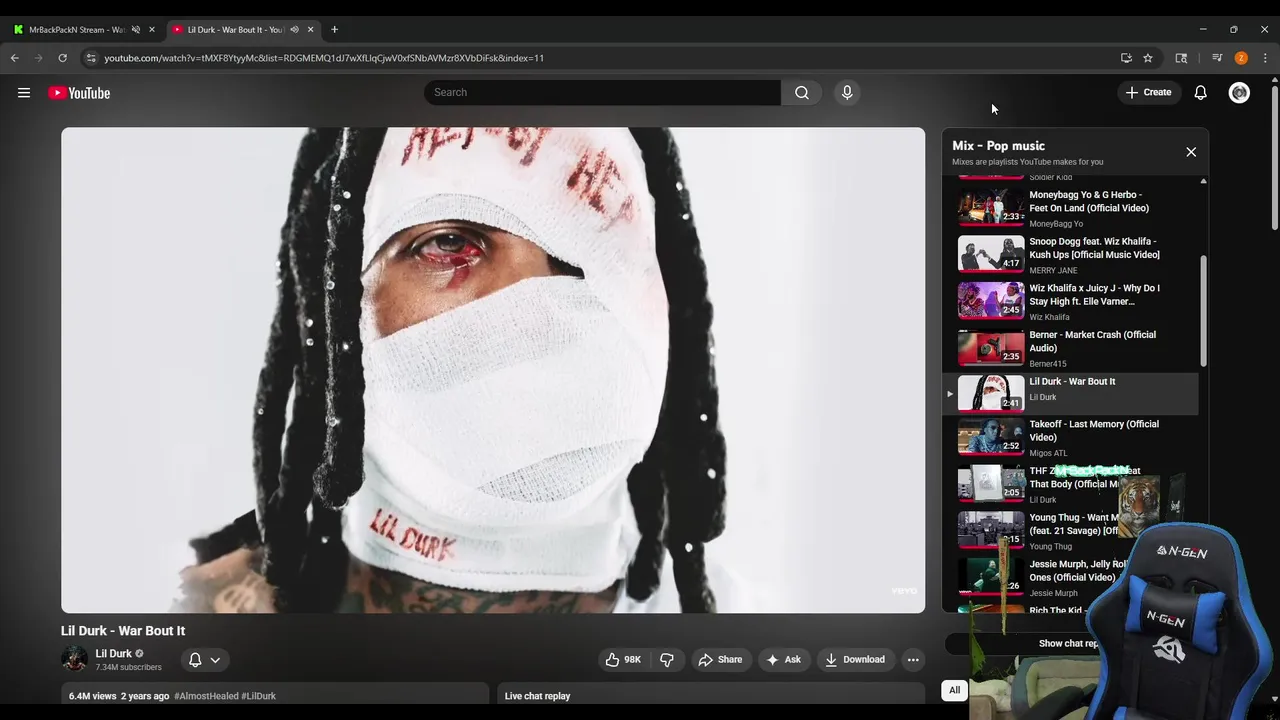The height and width of the screenshot is (720, 1280).
Task: Share the Lil Durk video
Action: tap(720, 660)
